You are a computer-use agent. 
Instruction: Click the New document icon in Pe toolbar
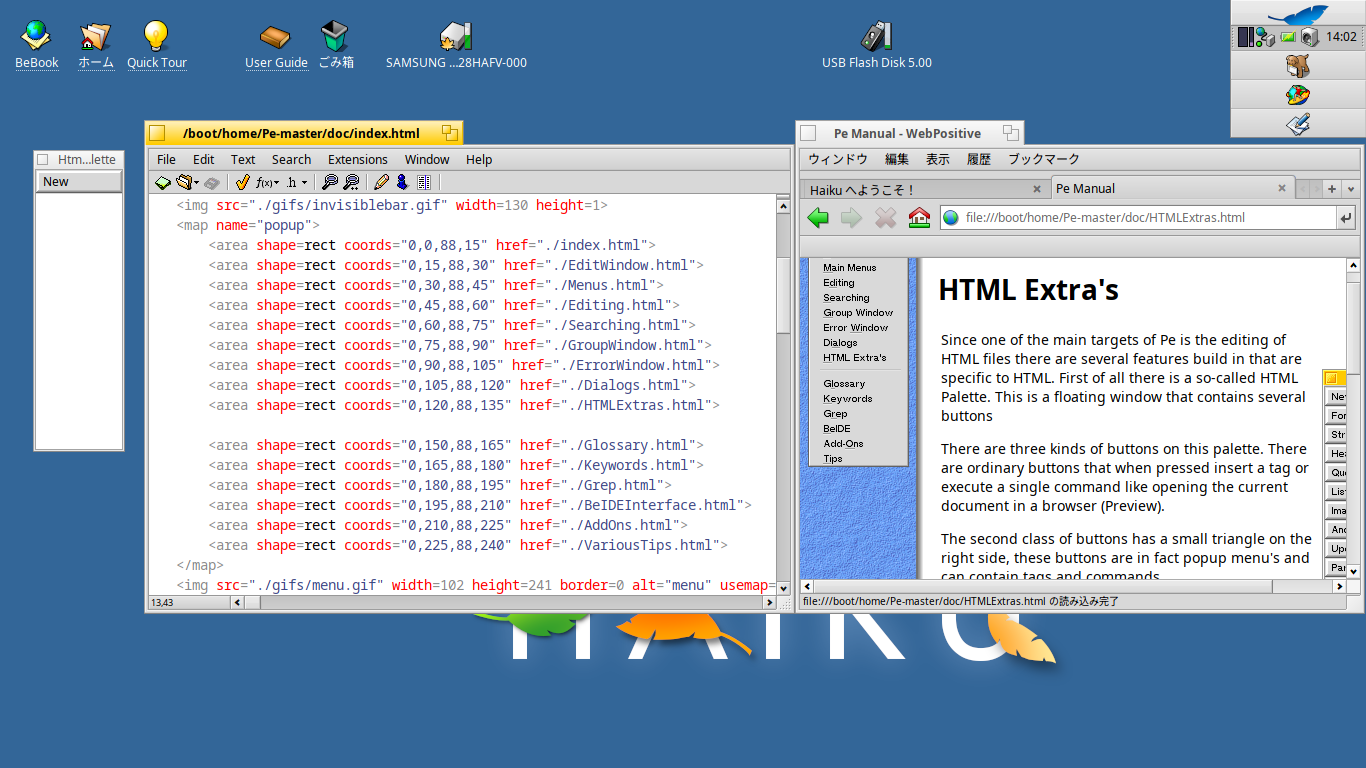tap(161, 182)
